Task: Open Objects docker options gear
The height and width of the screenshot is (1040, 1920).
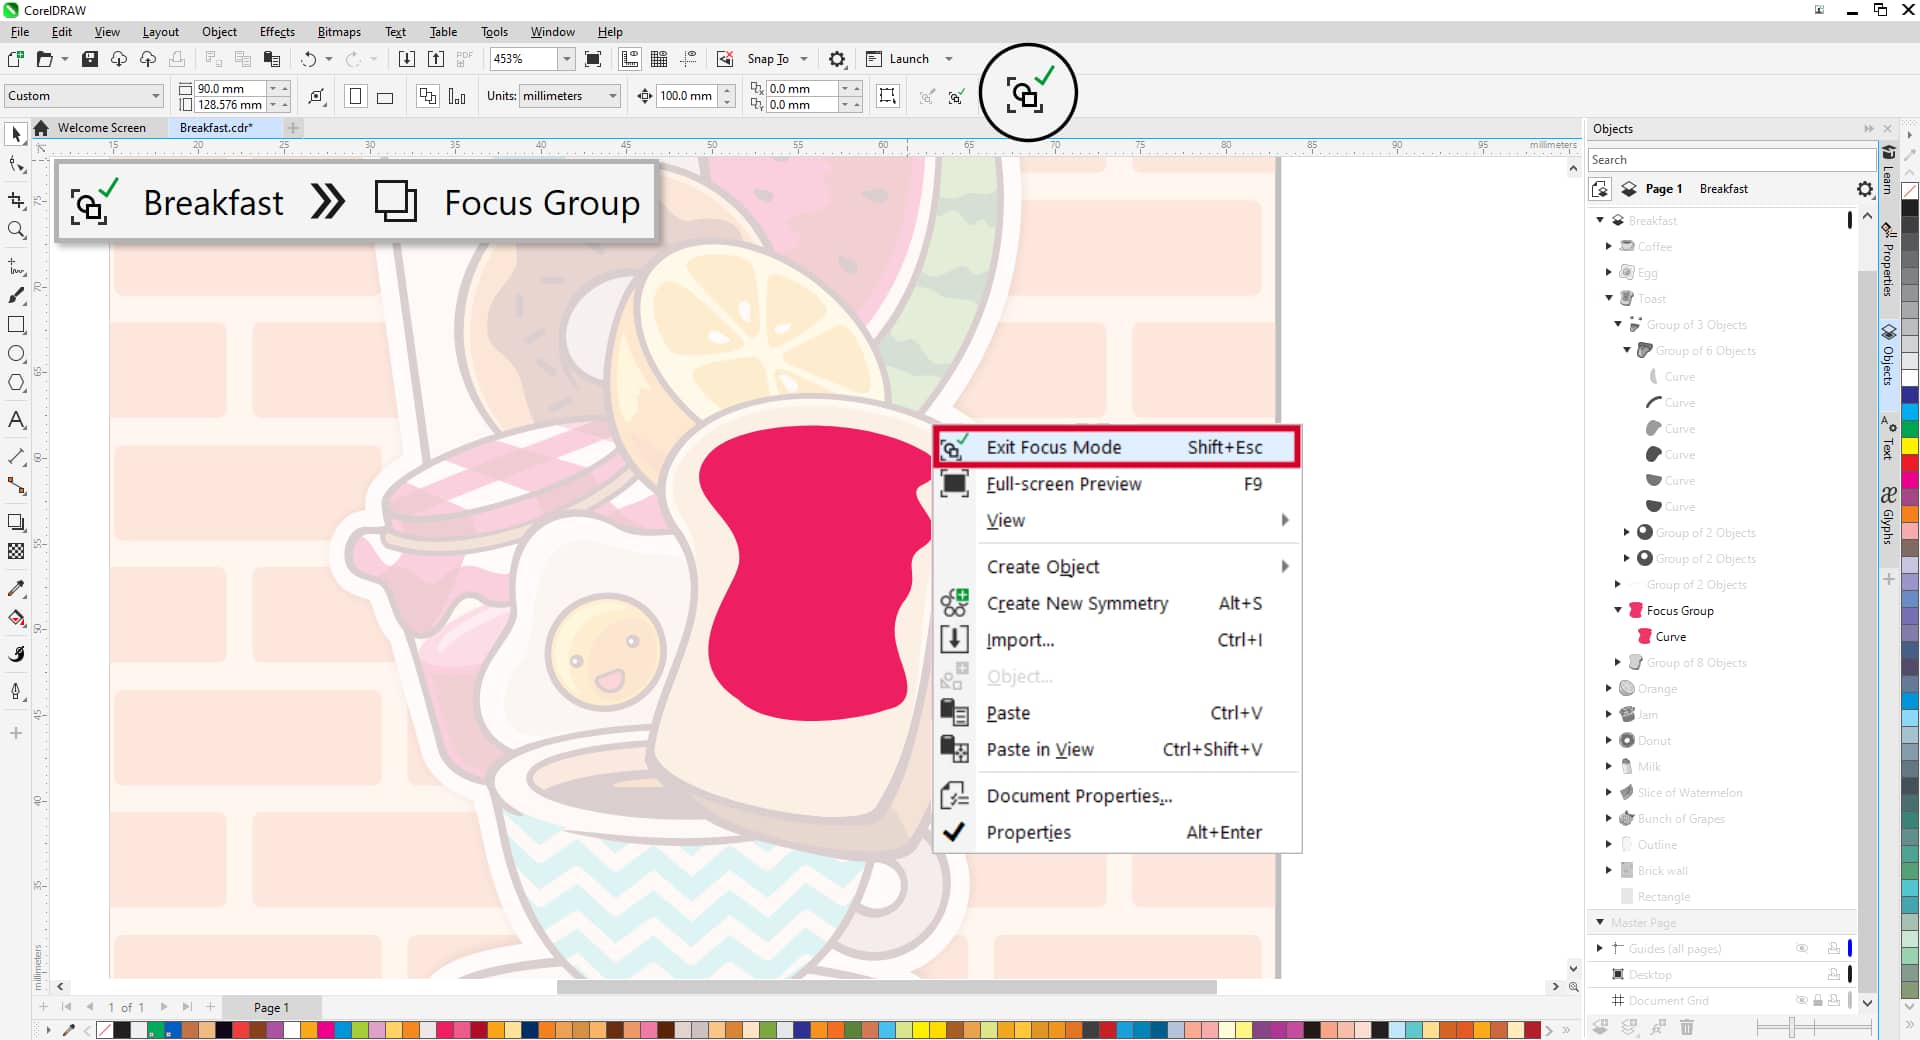Action: [1864, 189]
